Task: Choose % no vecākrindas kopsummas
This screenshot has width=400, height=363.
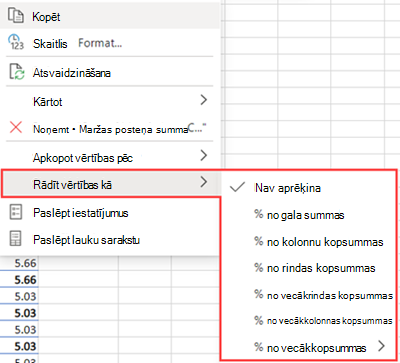Action: 309,295
